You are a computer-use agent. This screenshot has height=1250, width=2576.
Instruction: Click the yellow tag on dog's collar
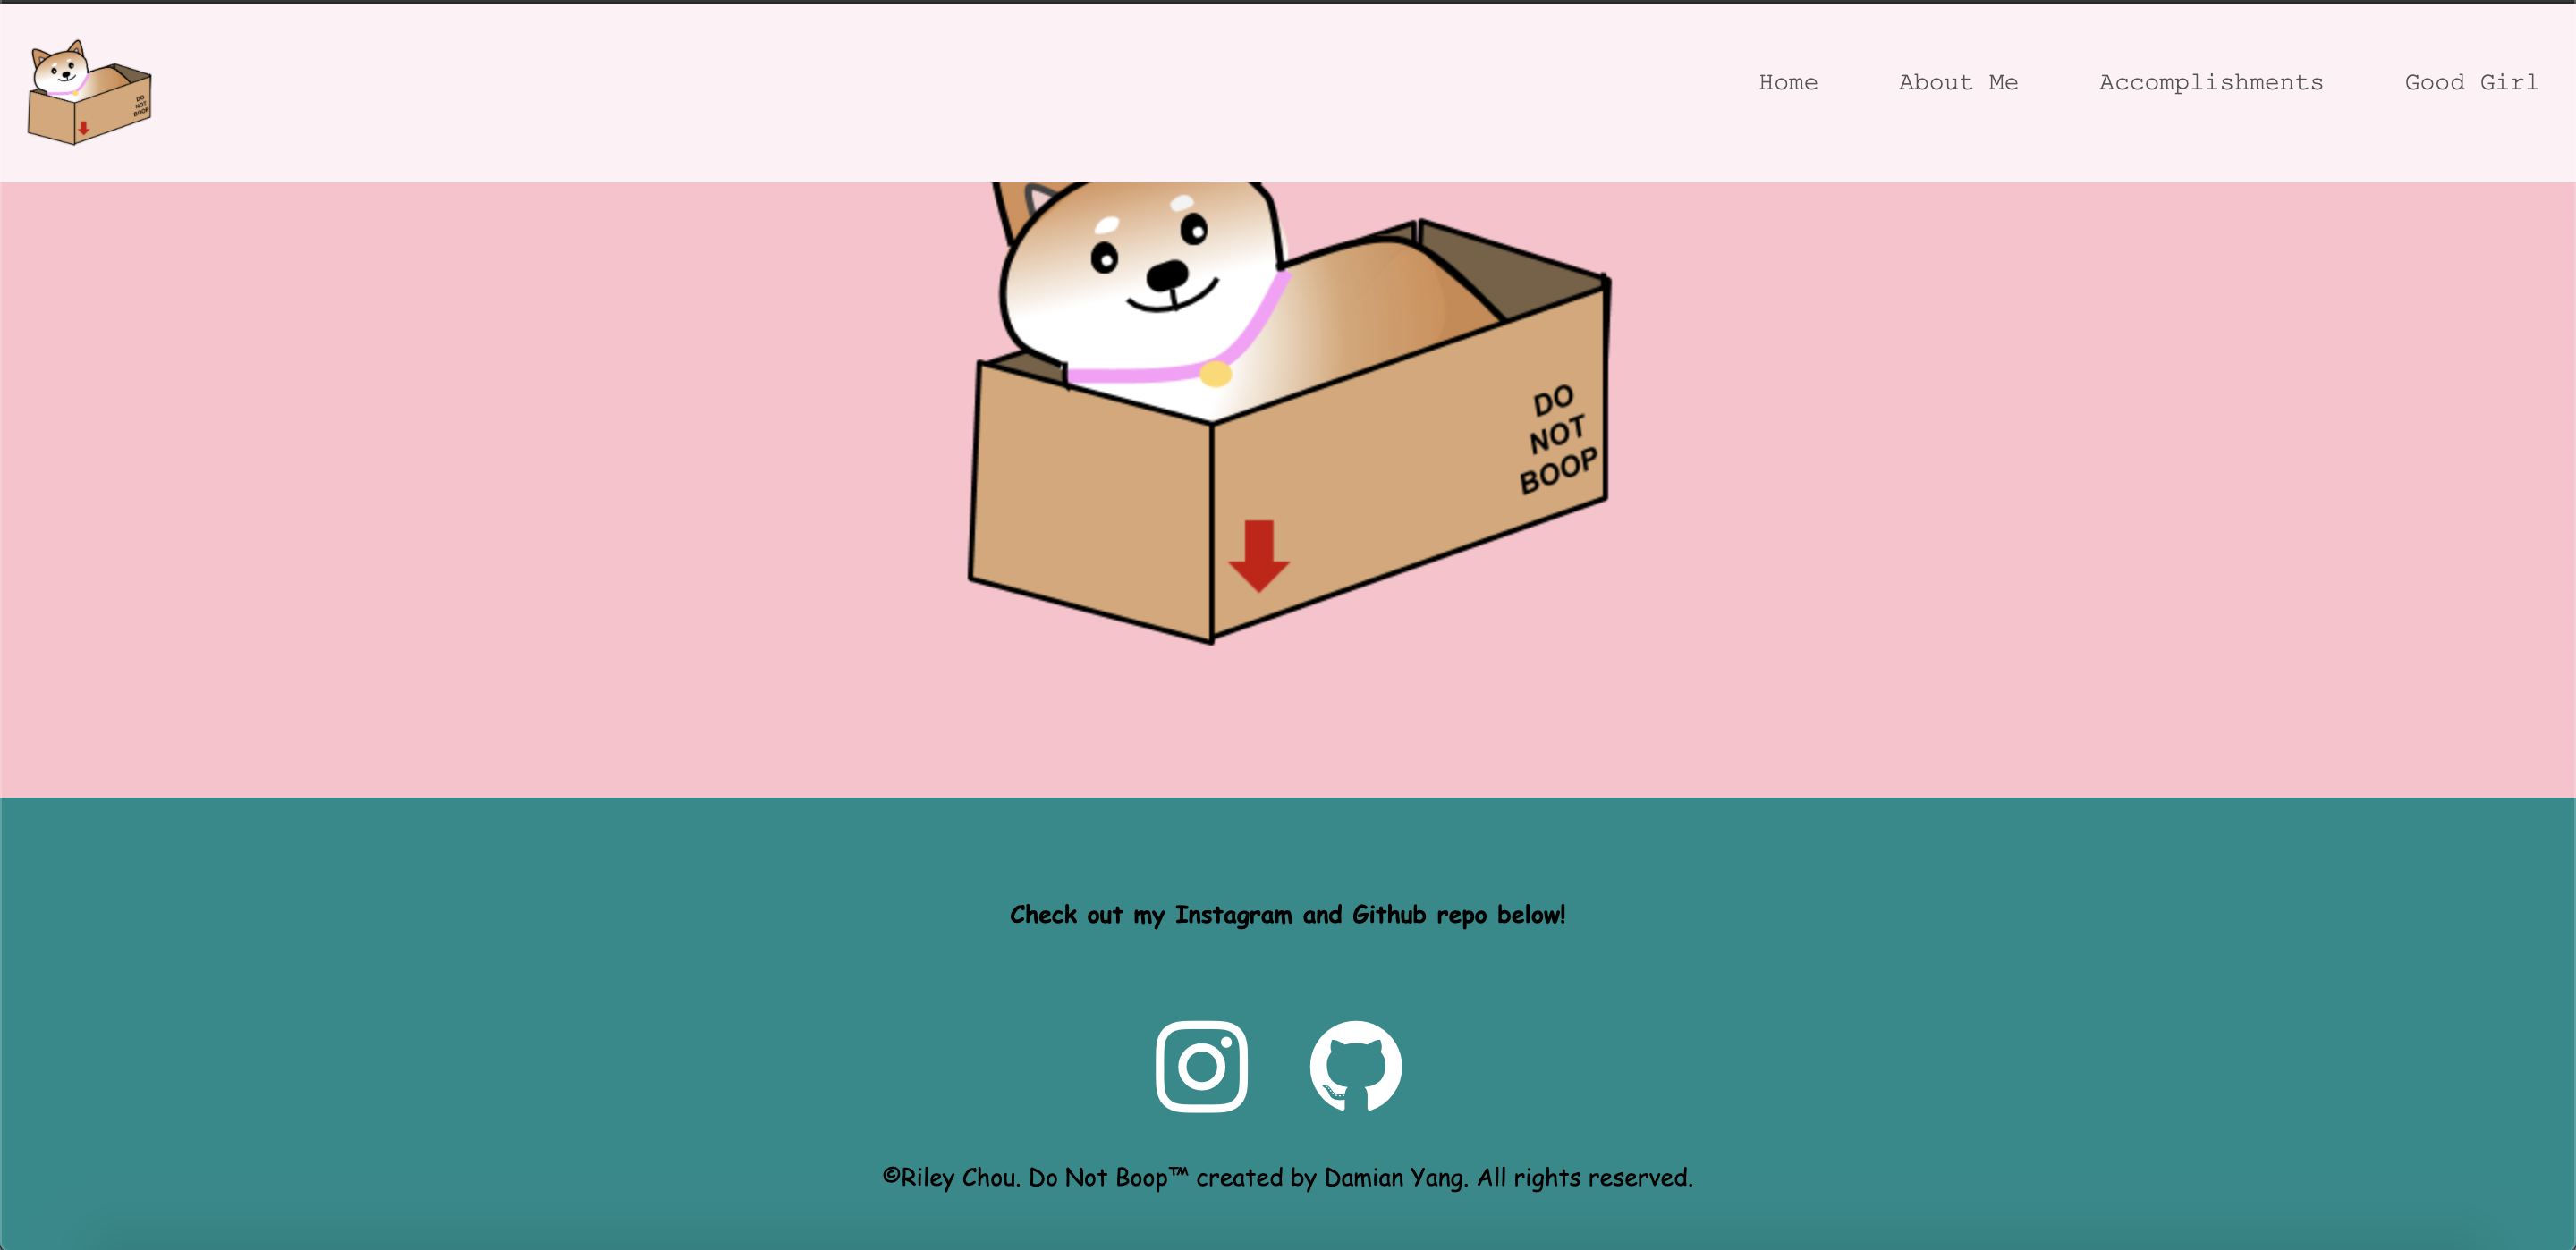1215,375
